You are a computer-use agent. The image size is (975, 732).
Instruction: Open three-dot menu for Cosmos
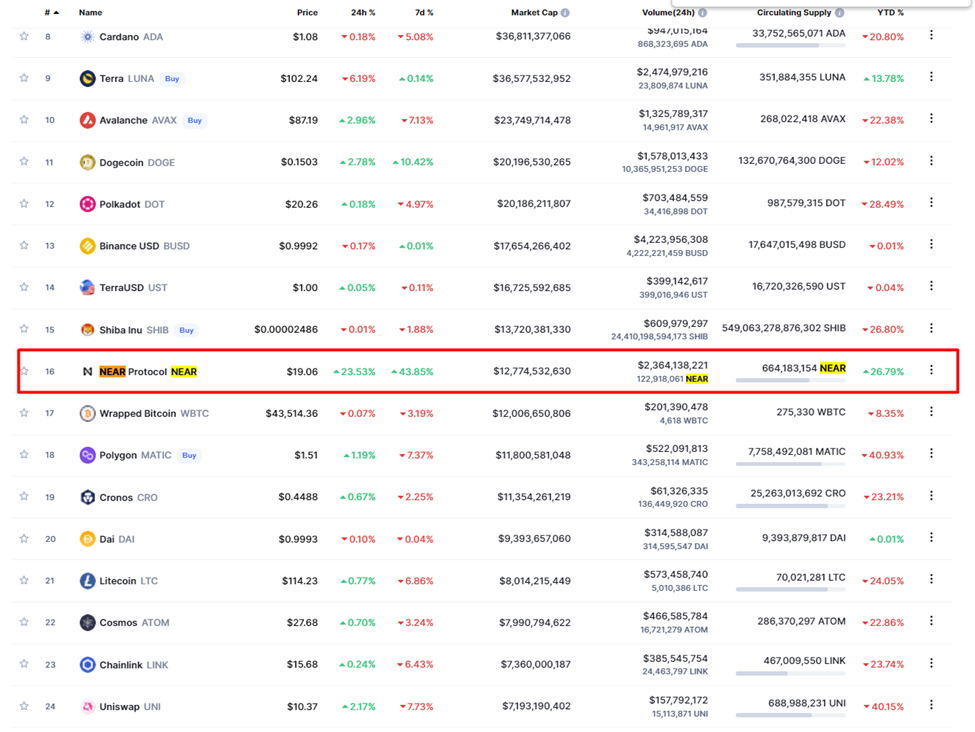[x=931, y=621]
